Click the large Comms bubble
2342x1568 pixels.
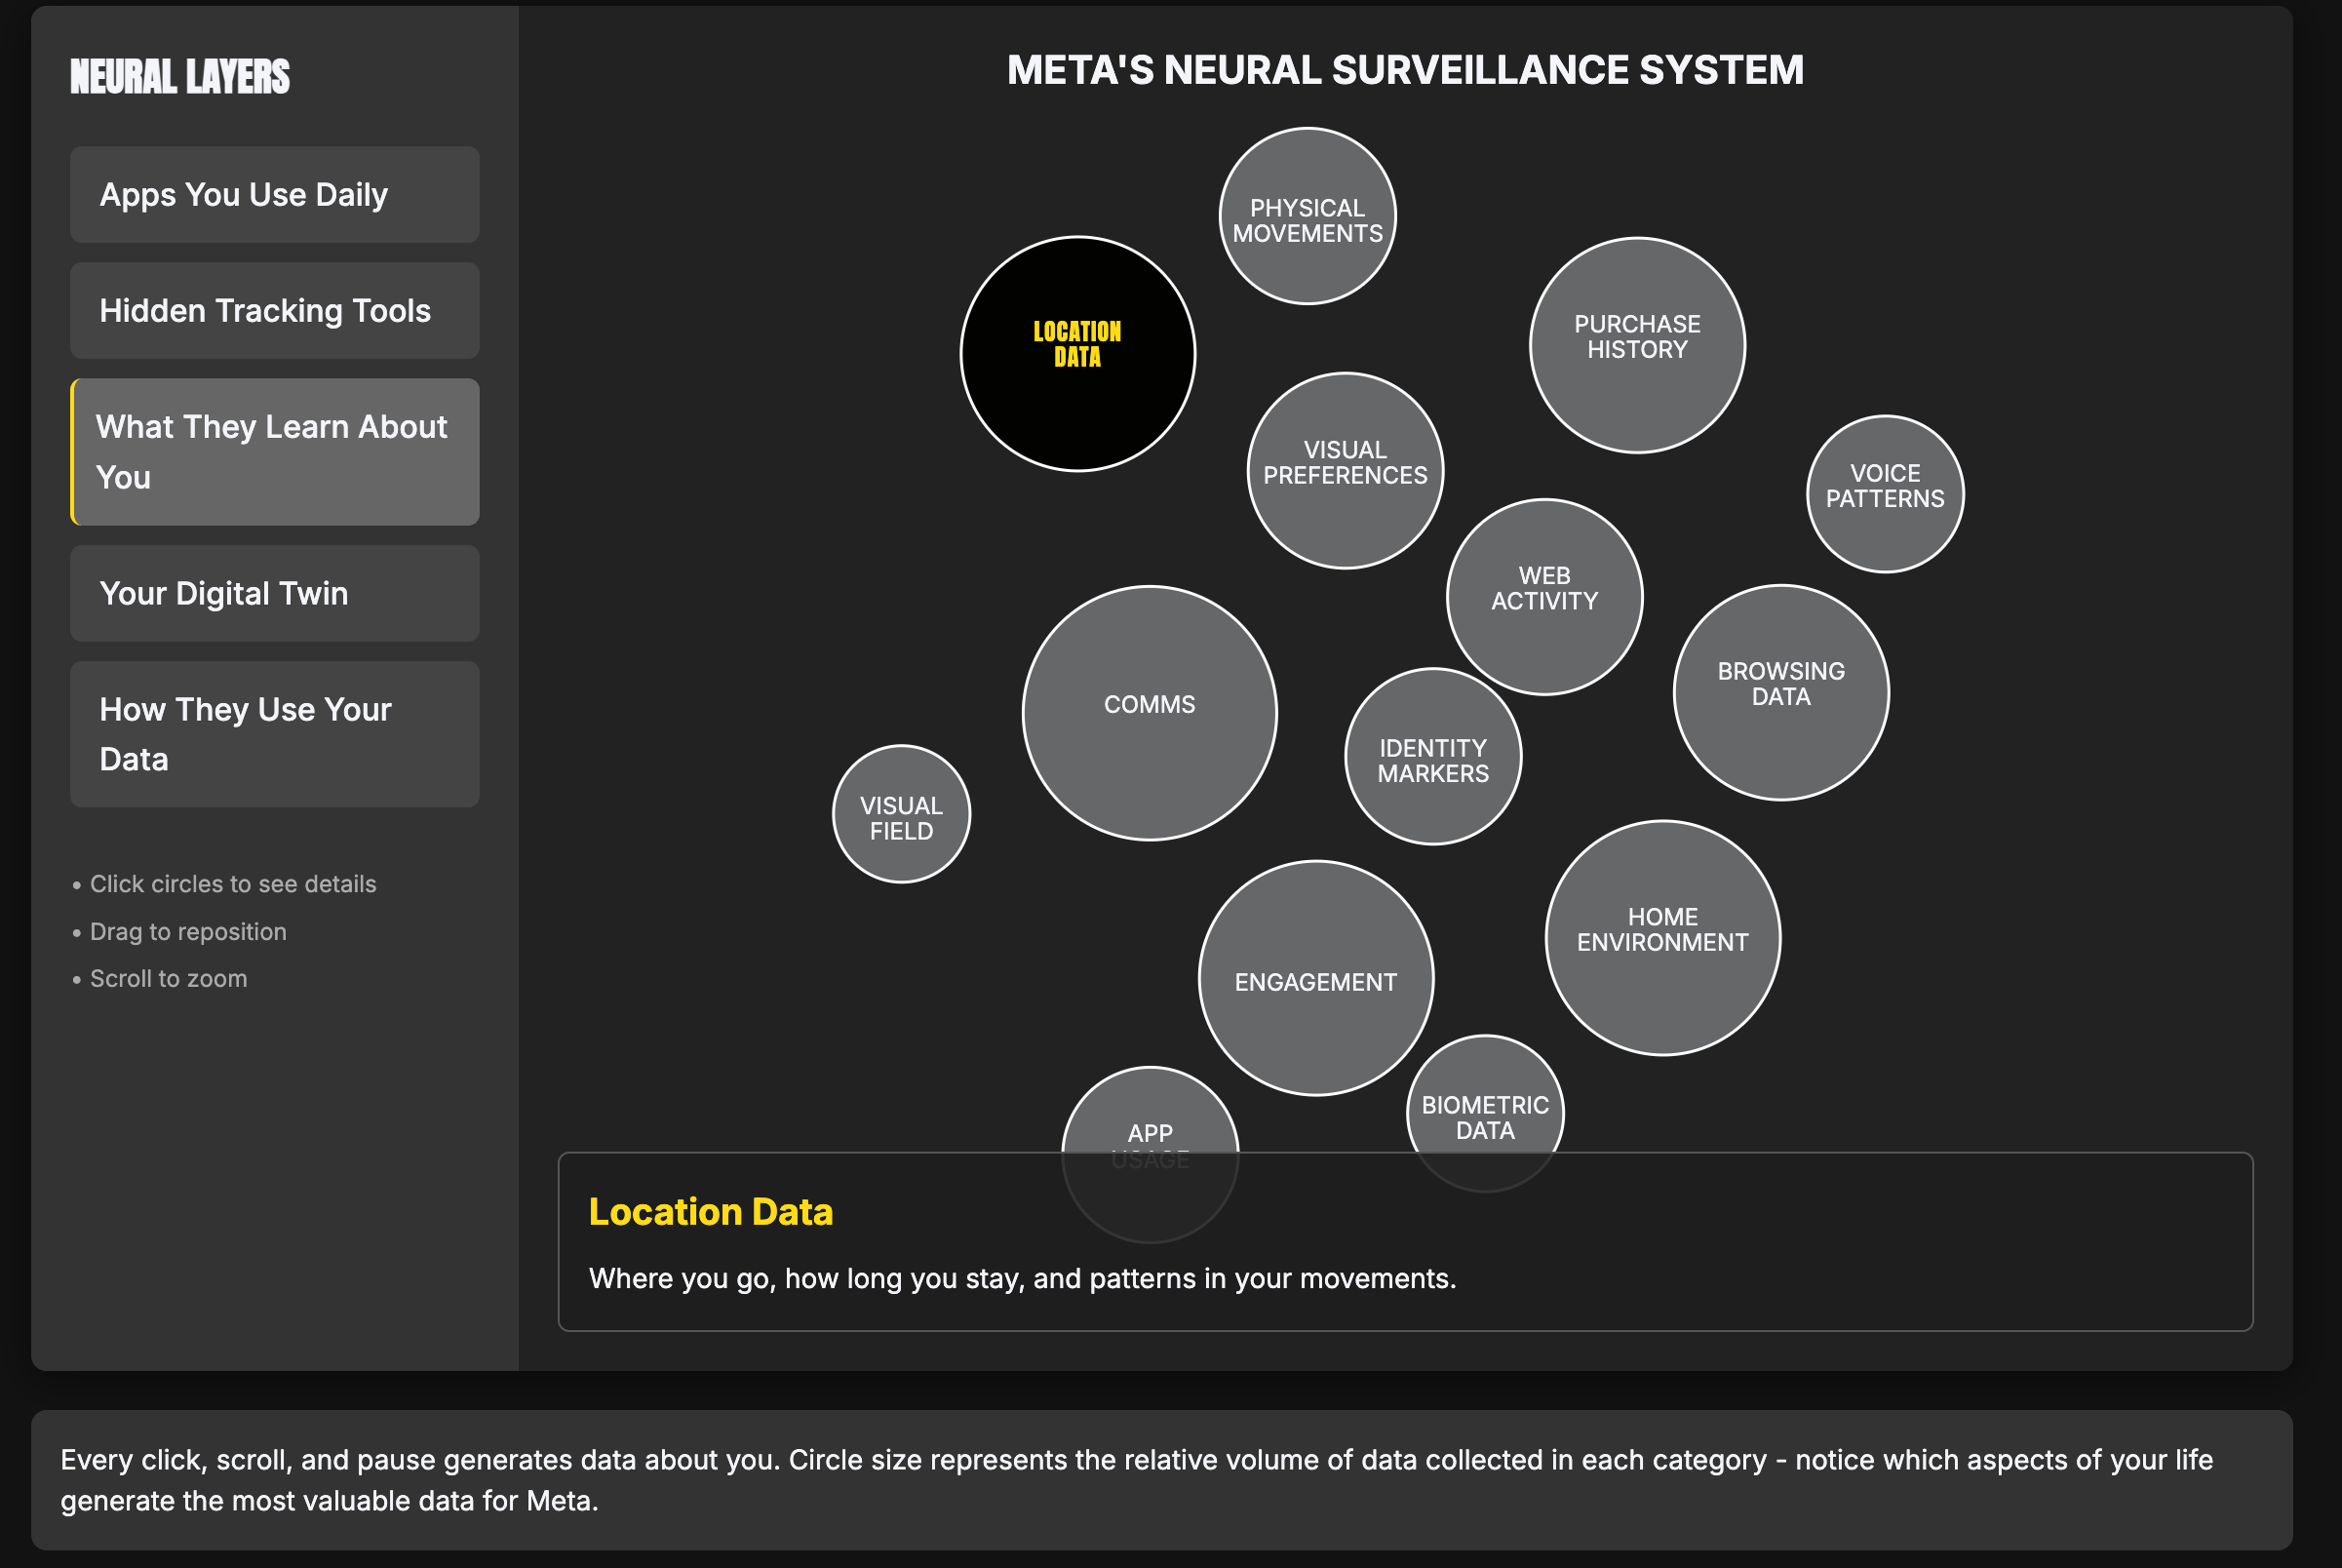coord(1149,713)
